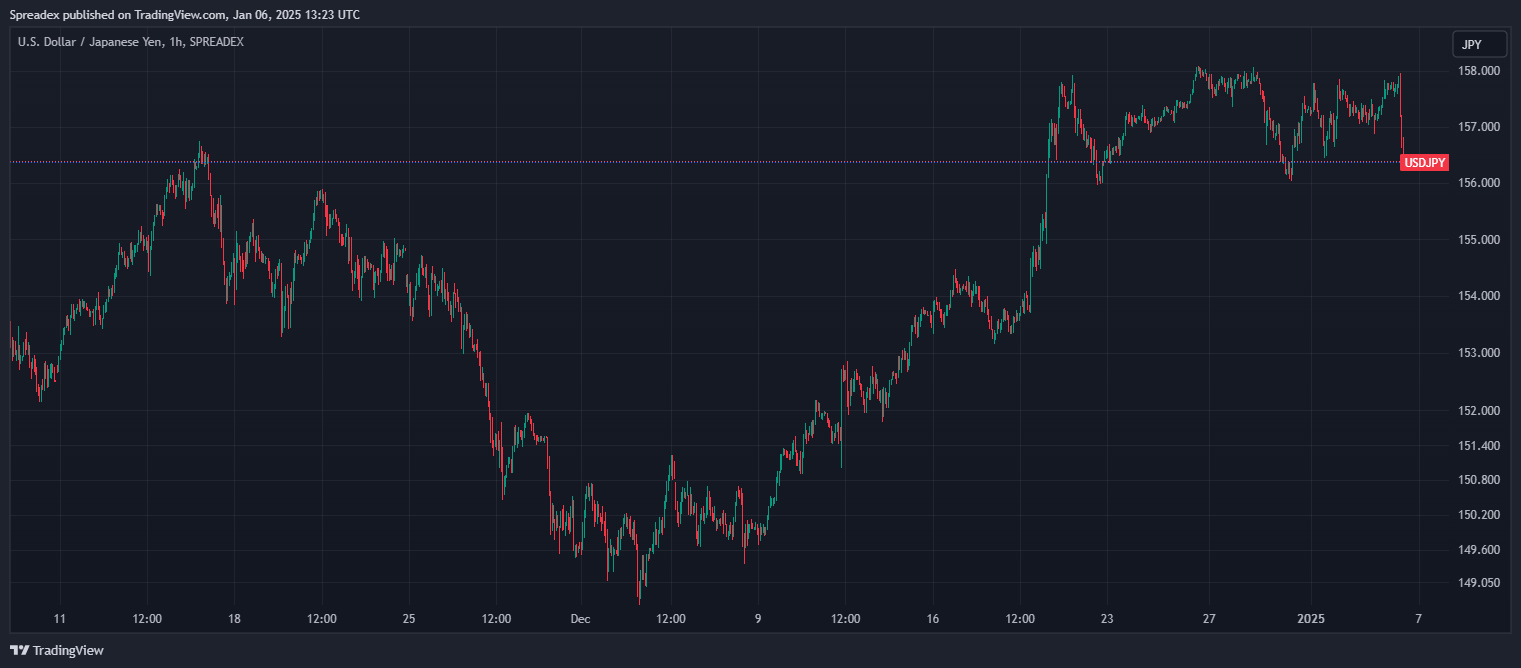Click the 158.000 price axis label
Screen dimensions: 1521x668
coord(1479,71)
